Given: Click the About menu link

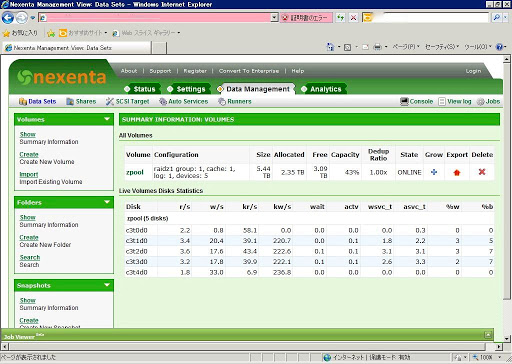Looking at the screenshot, I should point(129,71).
